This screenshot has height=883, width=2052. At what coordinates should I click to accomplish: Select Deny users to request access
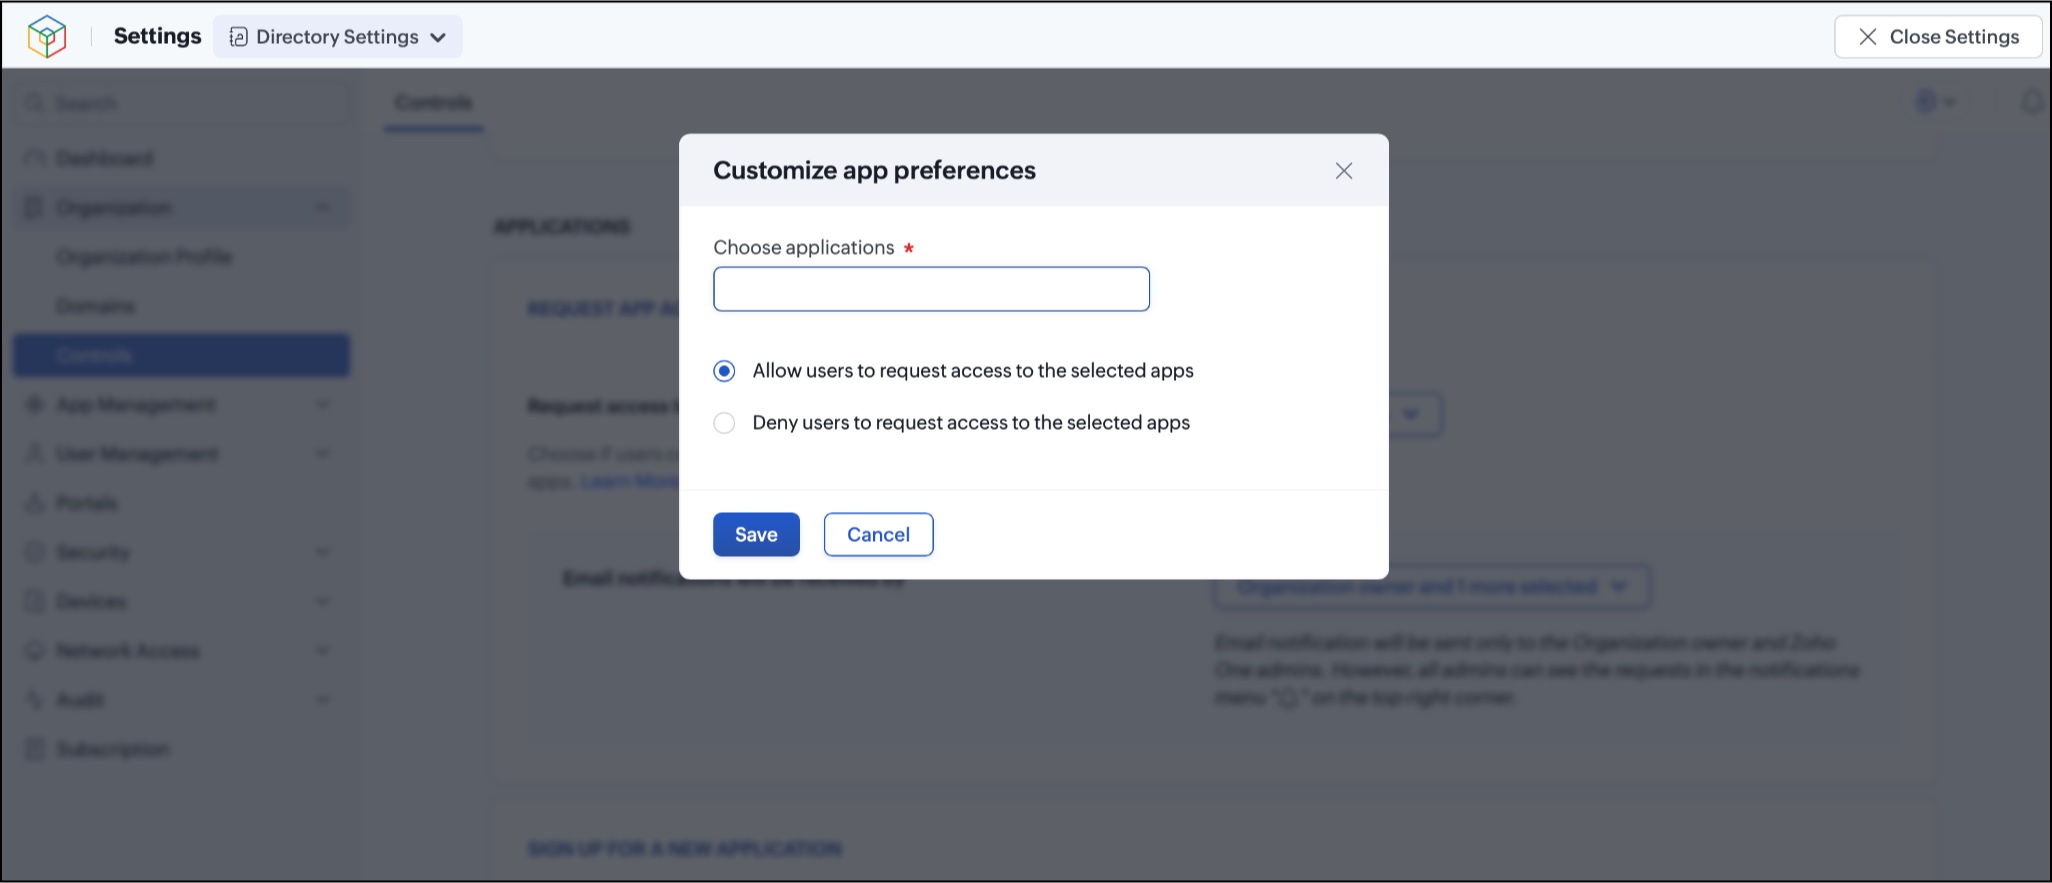tap(724, 423)
